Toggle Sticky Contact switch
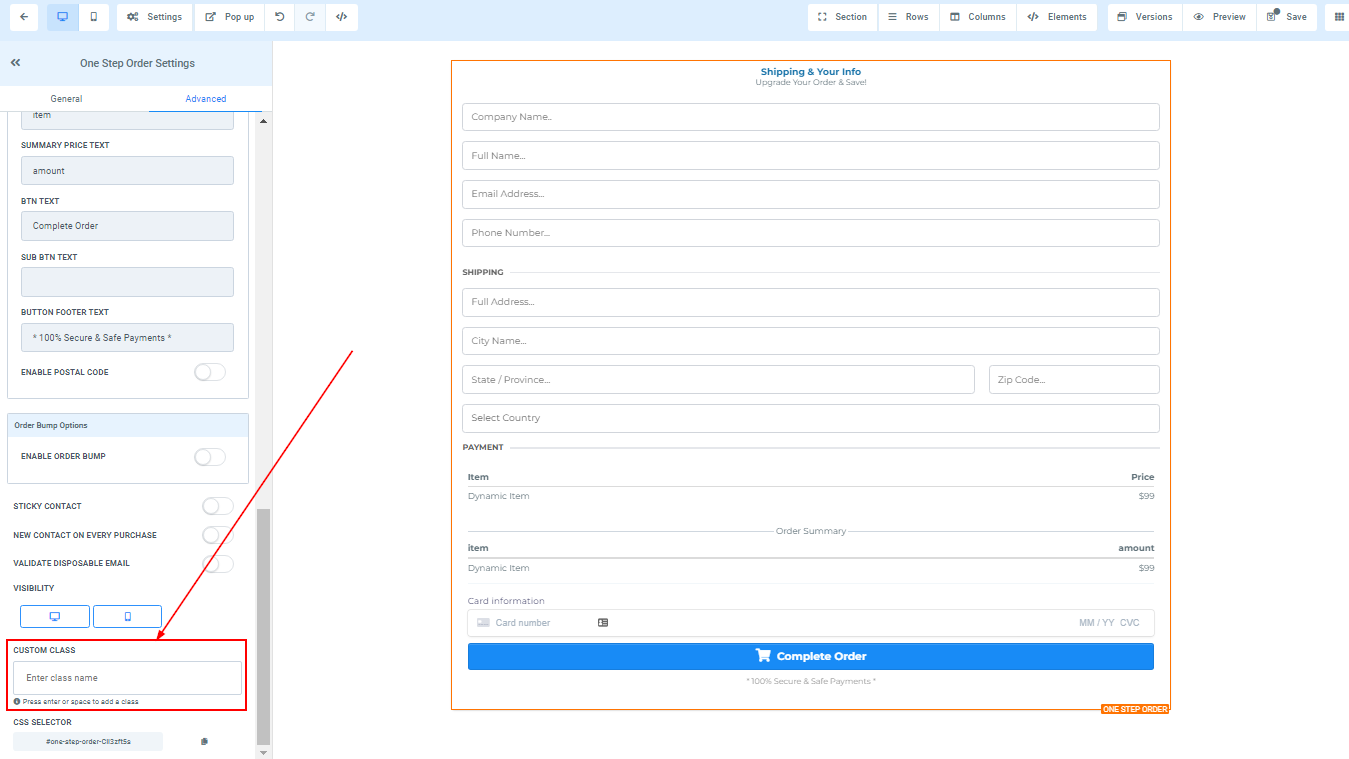Screen dimensions: 1349x759 [218, 506]
